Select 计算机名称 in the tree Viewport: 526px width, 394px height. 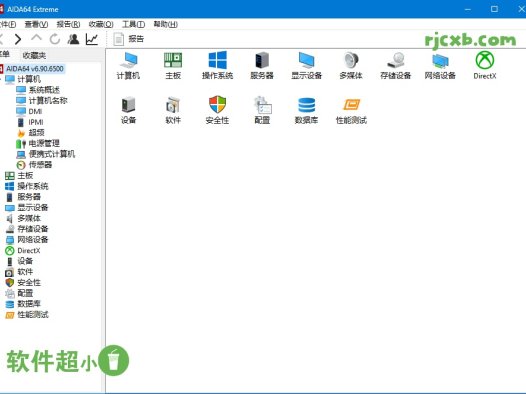point(42,101)
